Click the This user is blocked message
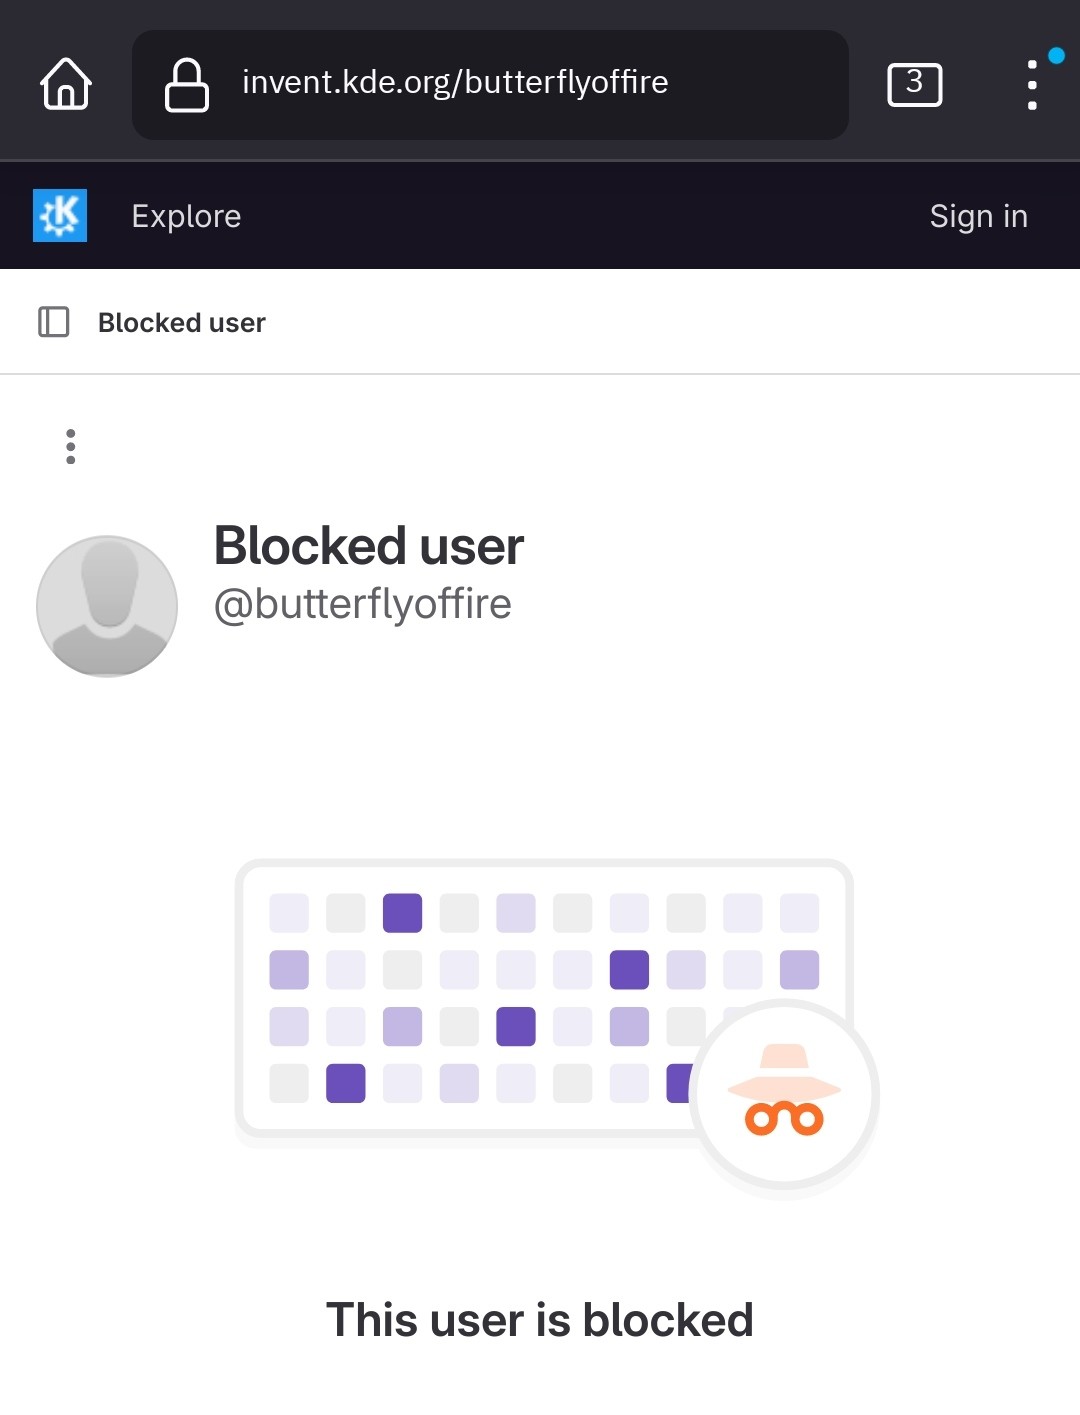The image size is (1080, 1415). point(539,1320)
